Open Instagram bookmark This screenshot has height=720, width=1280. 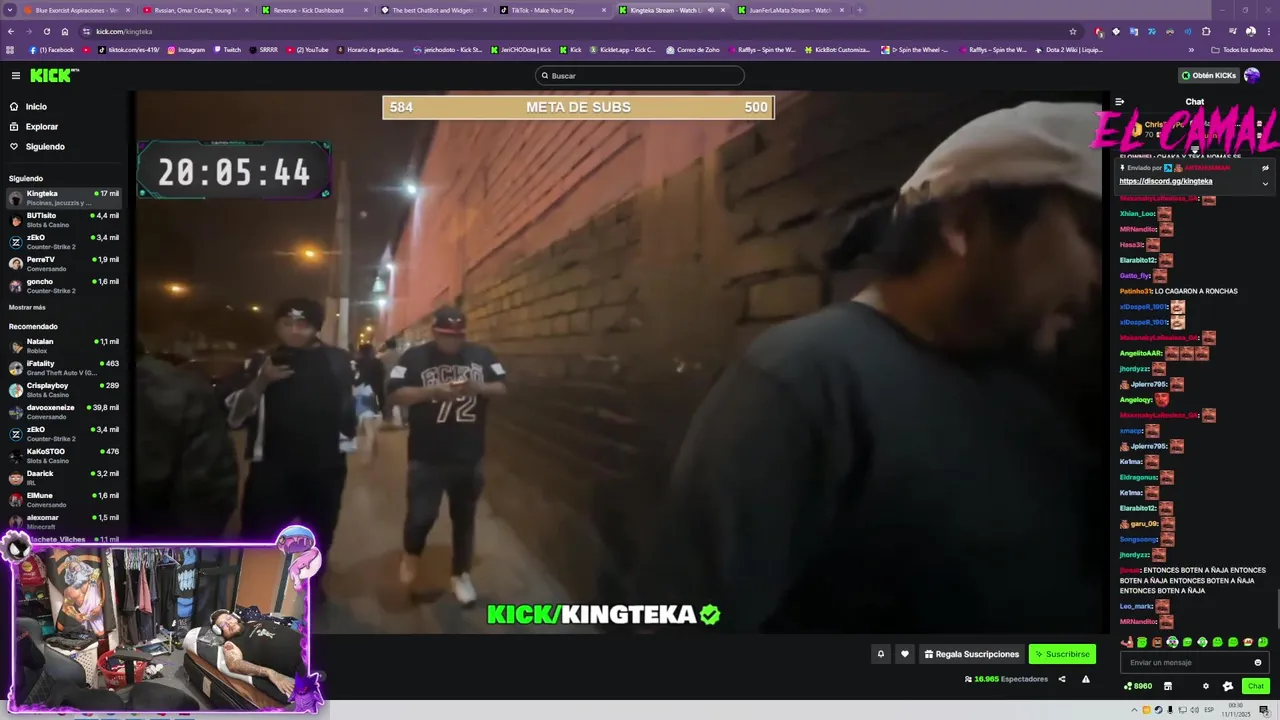coord(186,50)
